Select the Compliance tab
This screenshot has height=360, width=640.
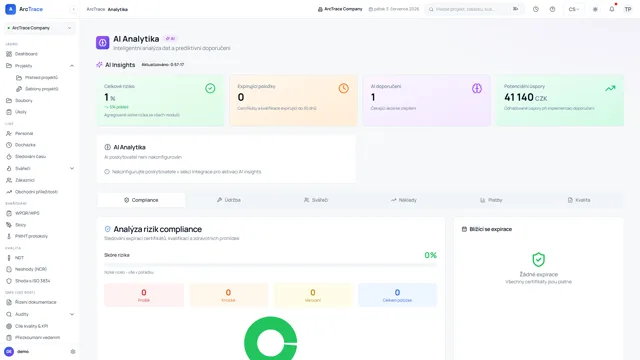click(x=141, y=200)
